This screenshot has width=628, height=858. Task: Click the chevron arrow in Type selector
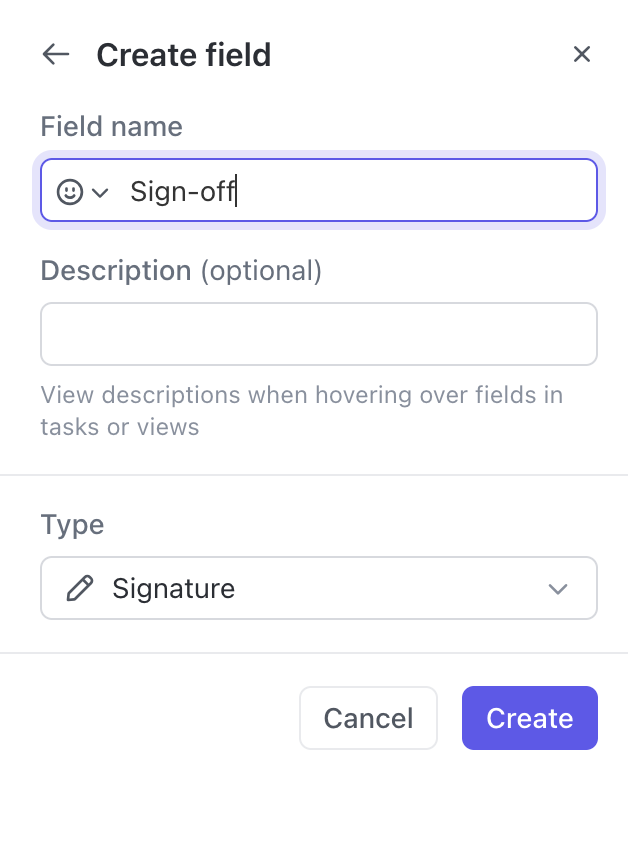coord(558,589)
